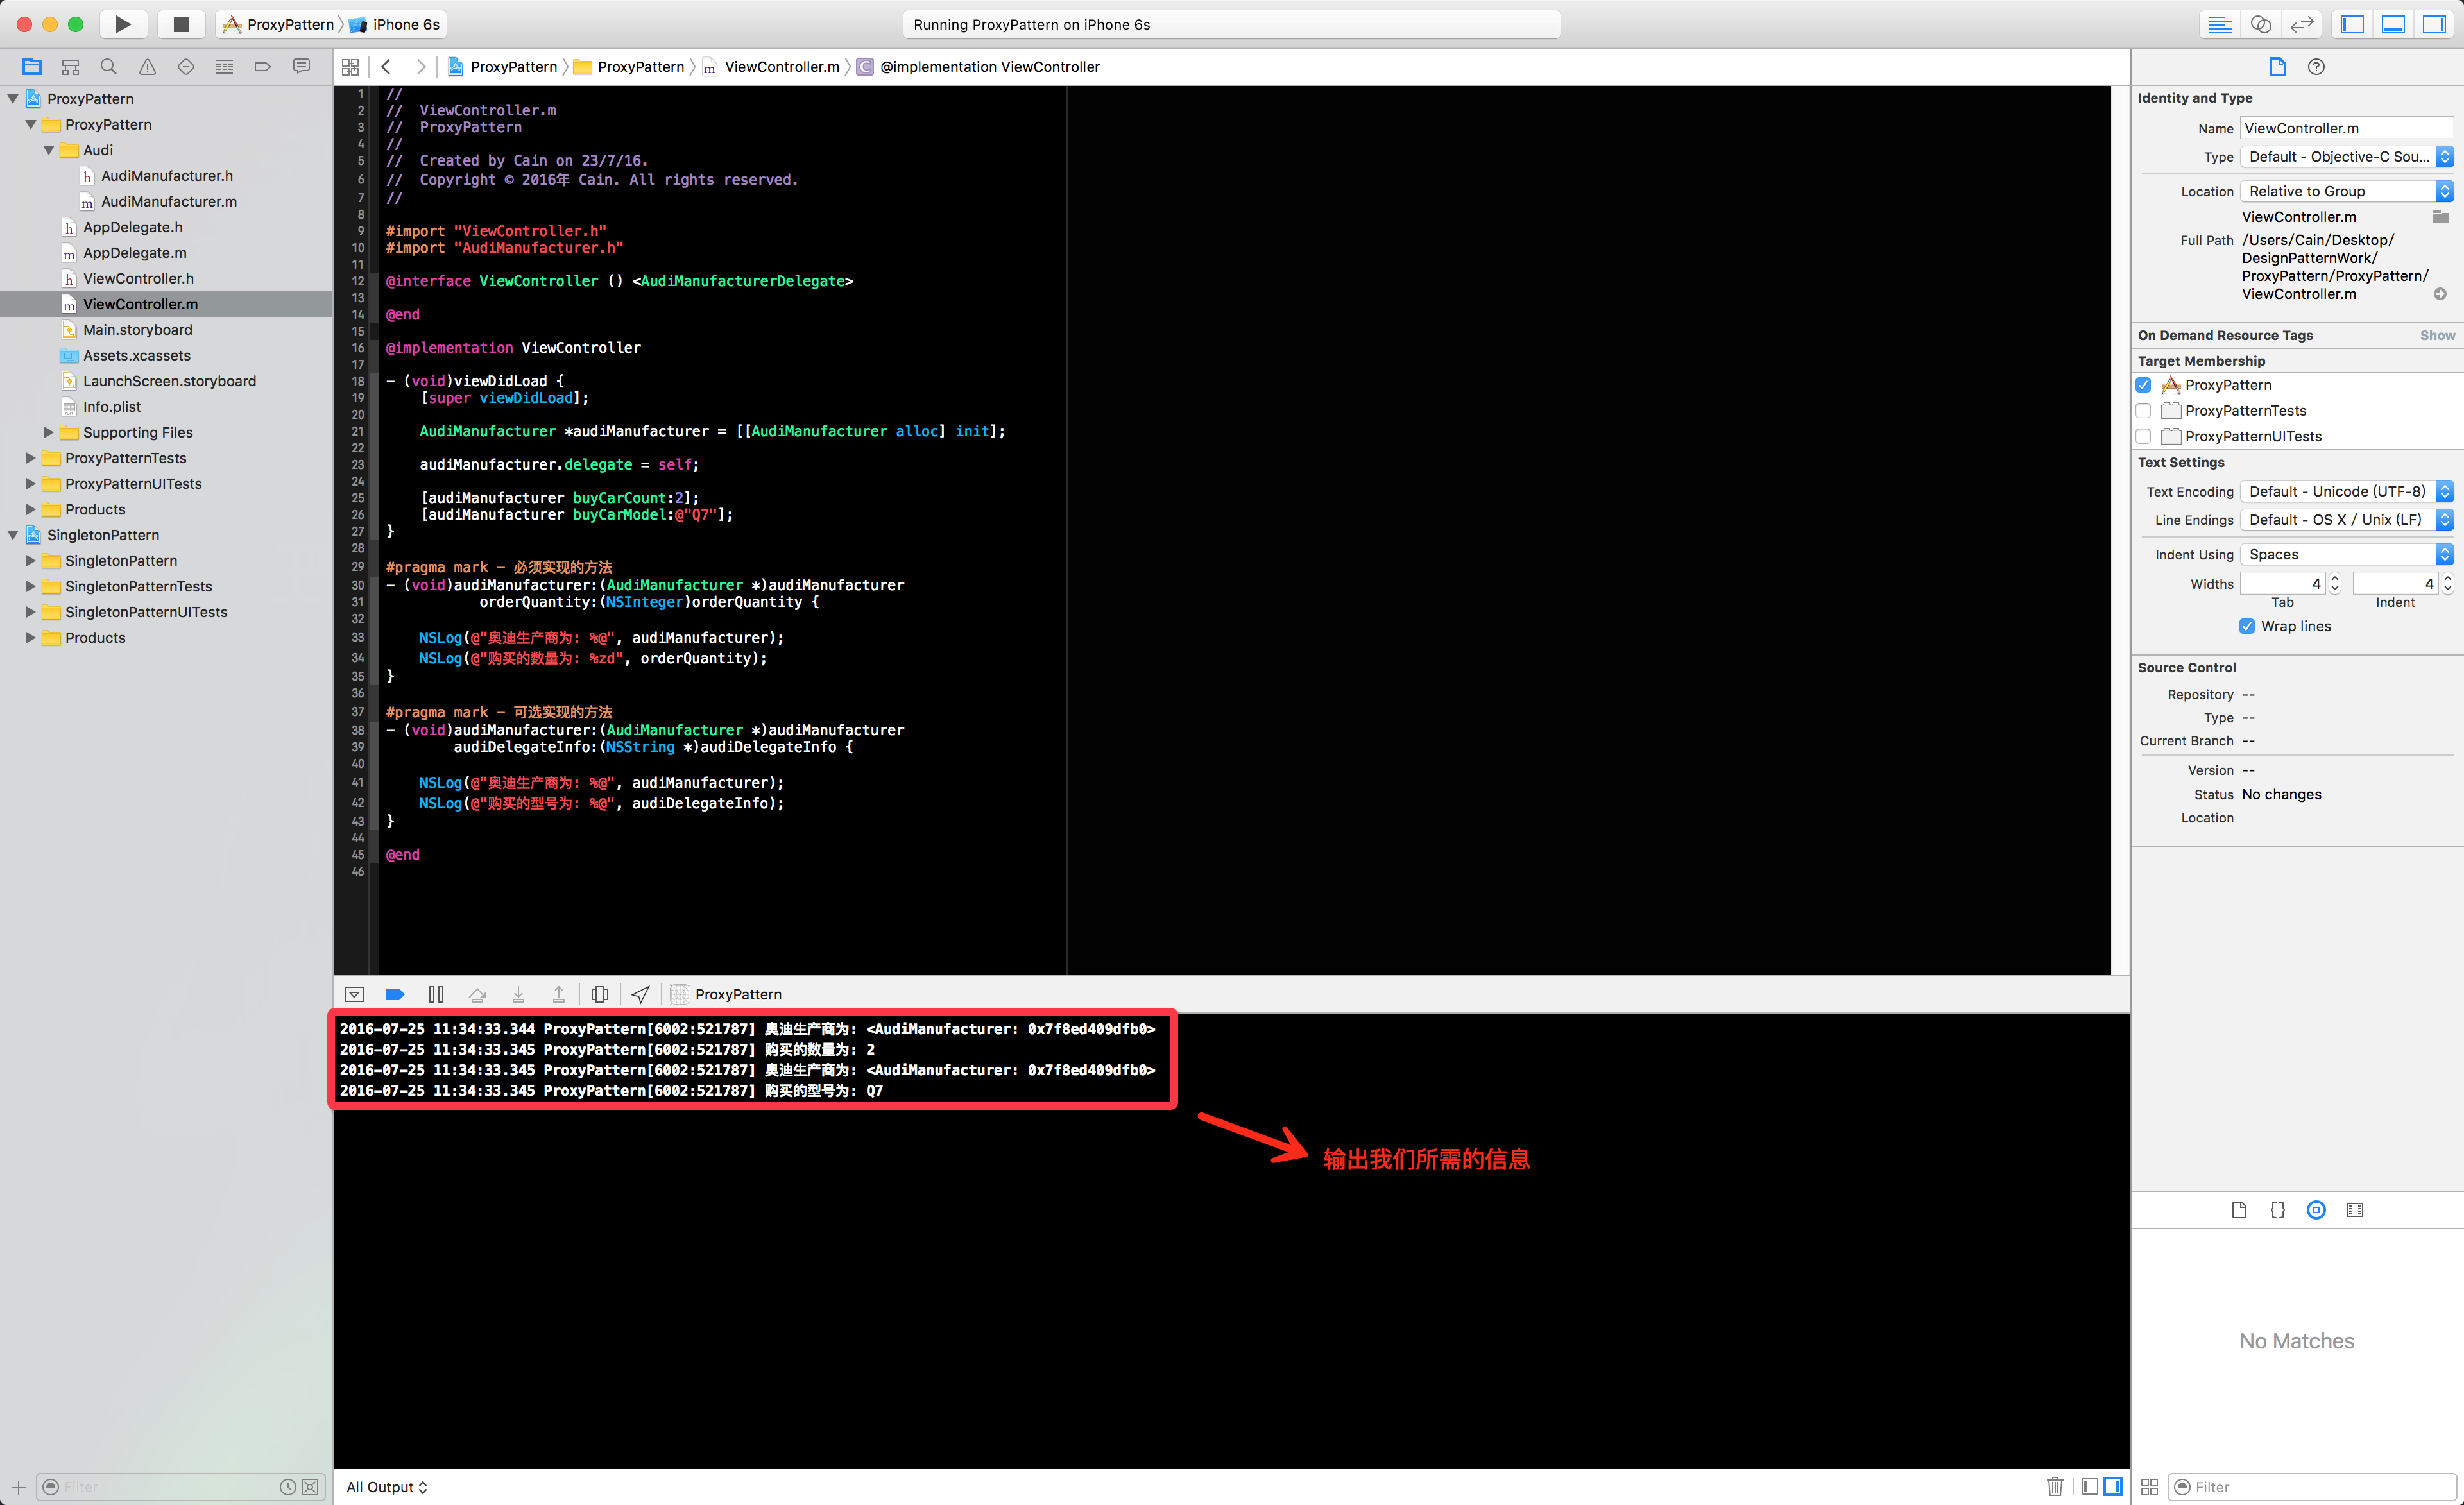
Task: Clear console with the trash icon
Action: 2054,1486
